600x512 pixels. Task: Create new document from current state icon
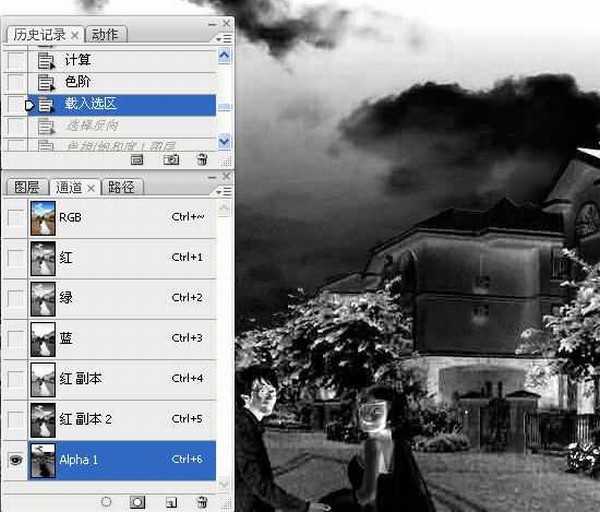point(138,159)
